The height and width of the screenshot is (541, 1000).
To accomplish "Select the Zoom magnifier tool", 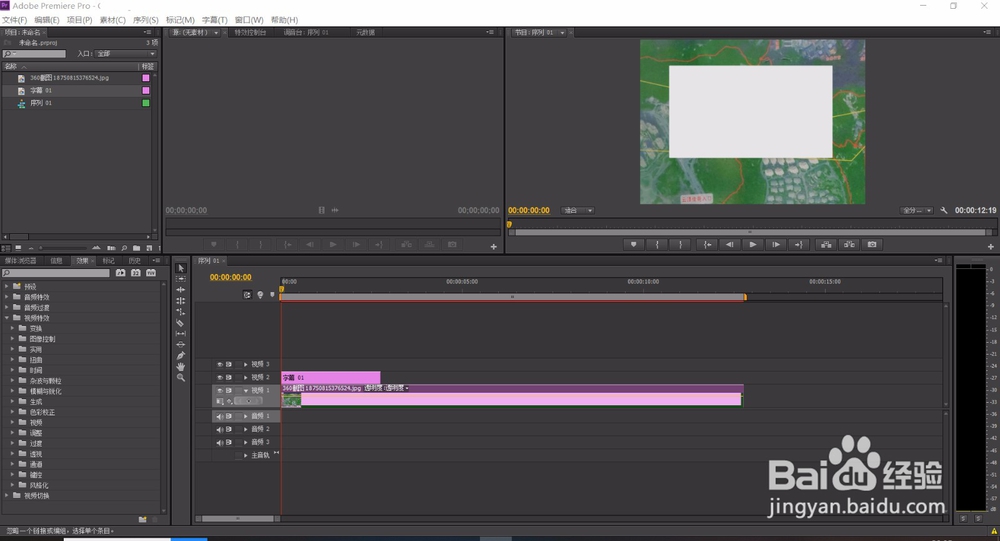I will pos(181,378).
